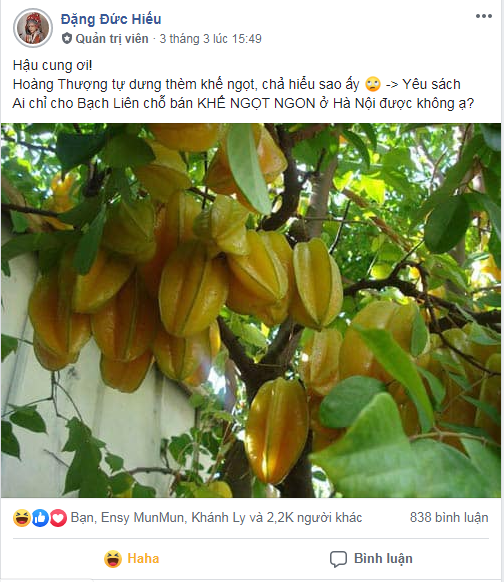Select the Hậu cung ơi! opening text
Screen dimensions: 504x582
(x=52, y=65)
